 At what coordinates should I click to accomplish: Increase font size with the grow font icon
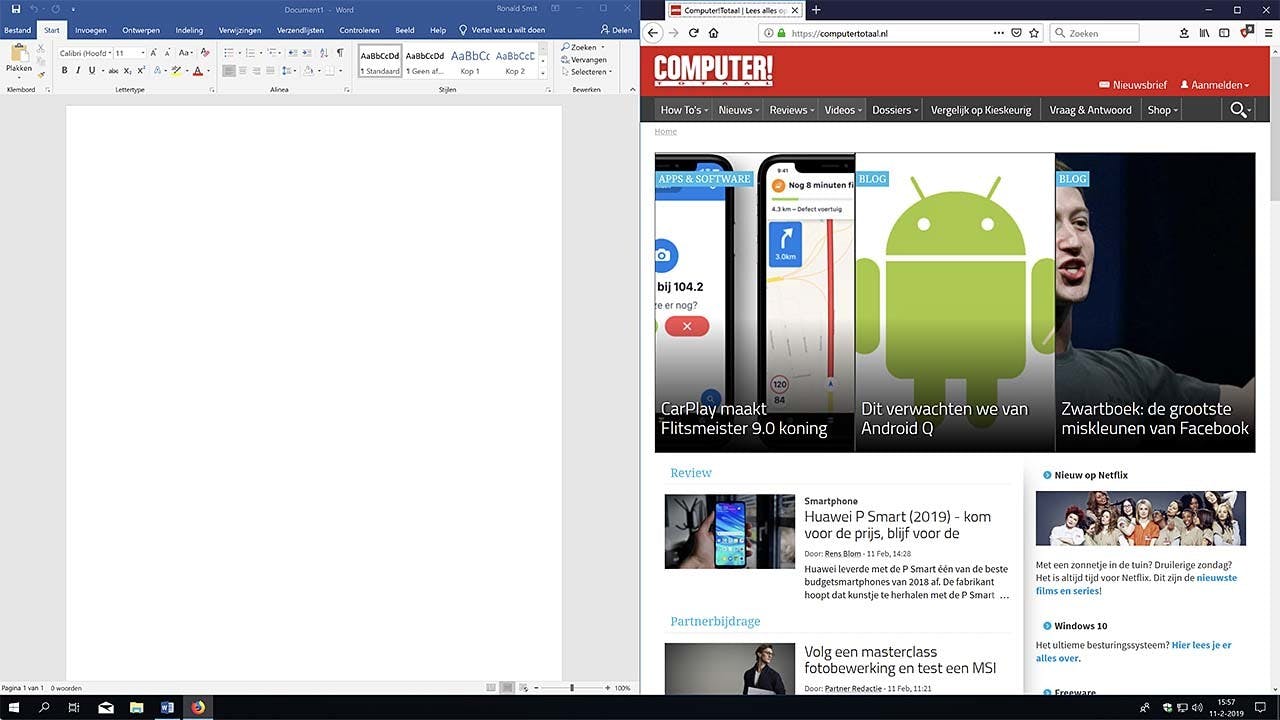pyautogui.click(x=154, y=53)
